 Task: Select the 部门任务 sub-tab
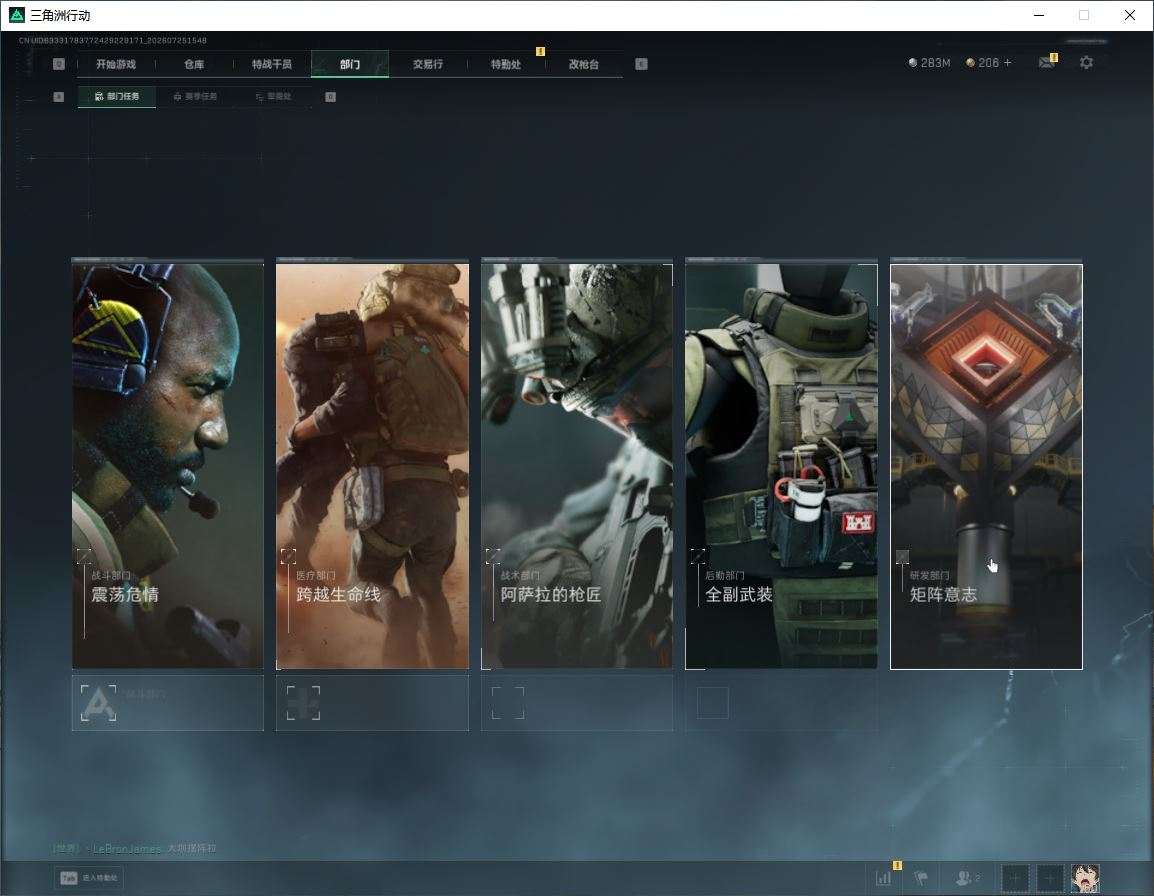coord(117,96)
